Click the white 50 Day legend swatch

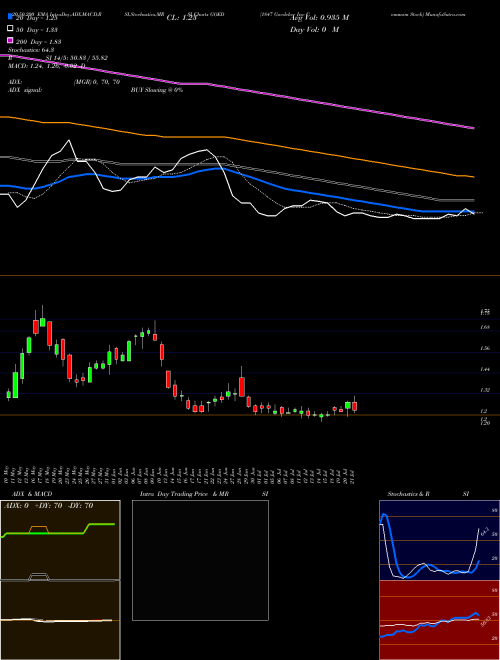11,29
